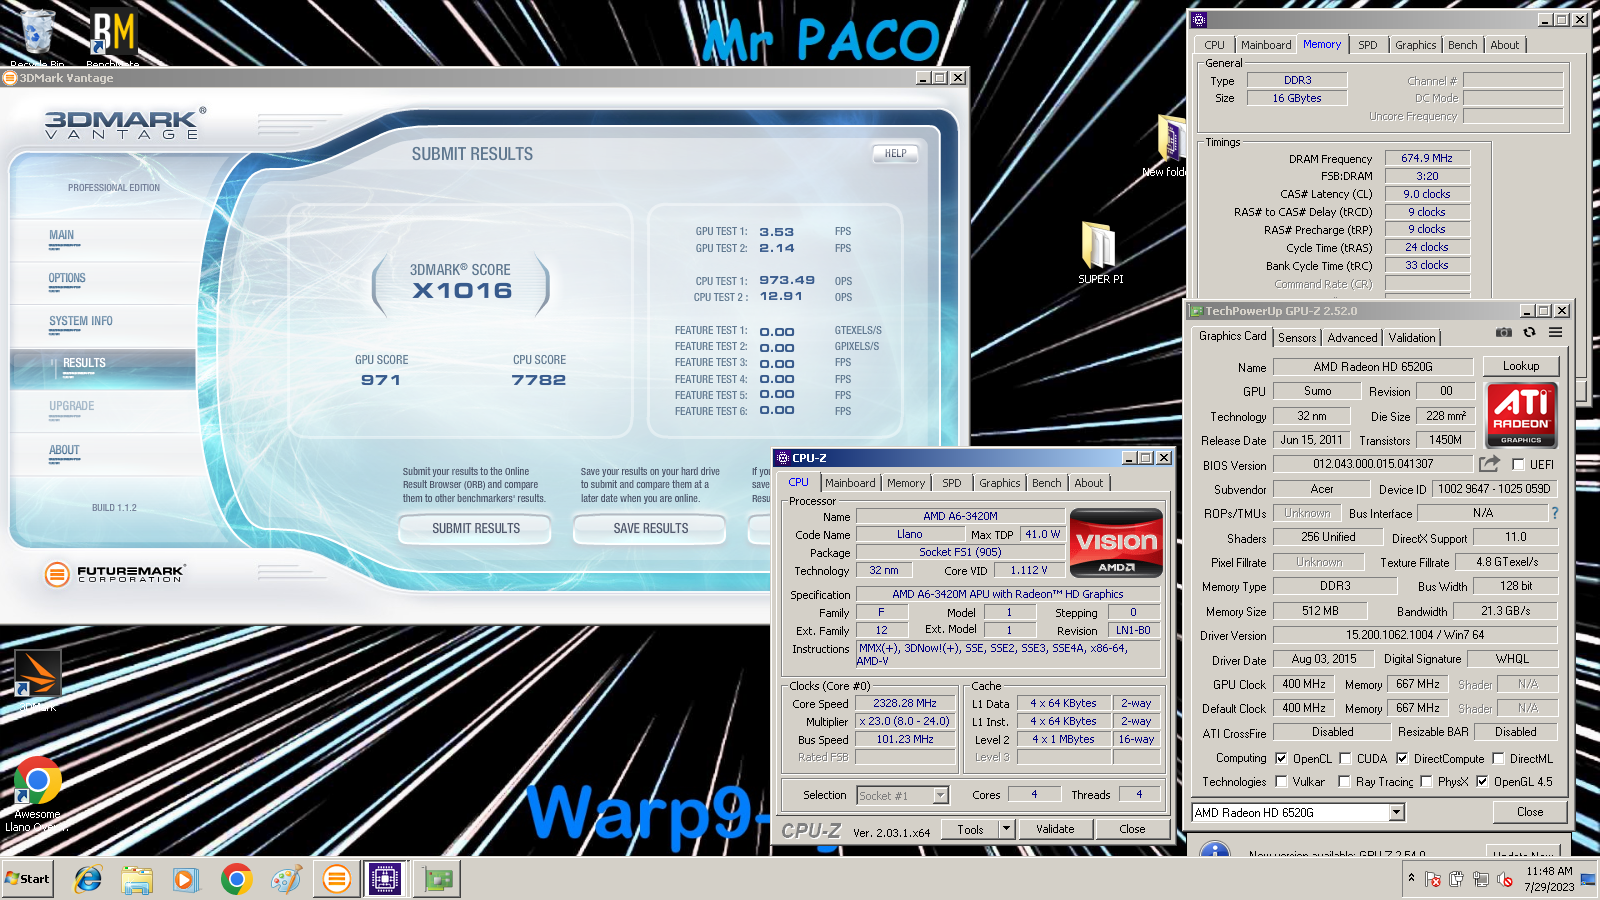Image resolution: width=1600 pixels, height=900 pixels.
Task: Open Google Chrome from the taskbar
Action: click(x=237, y=879)
